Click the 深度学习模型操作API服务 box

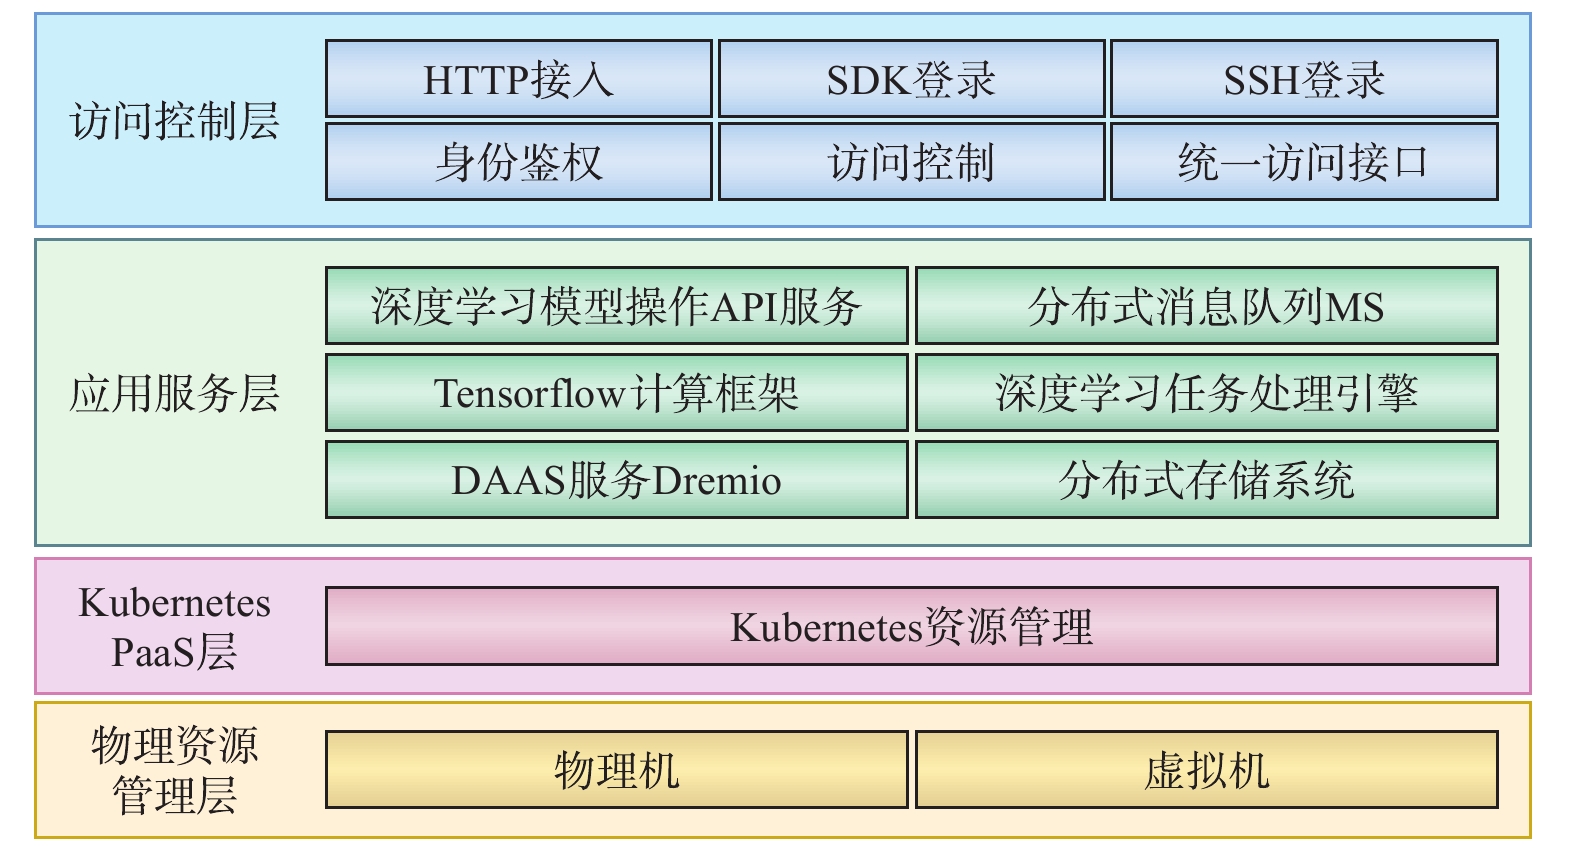tap(616, 306)
